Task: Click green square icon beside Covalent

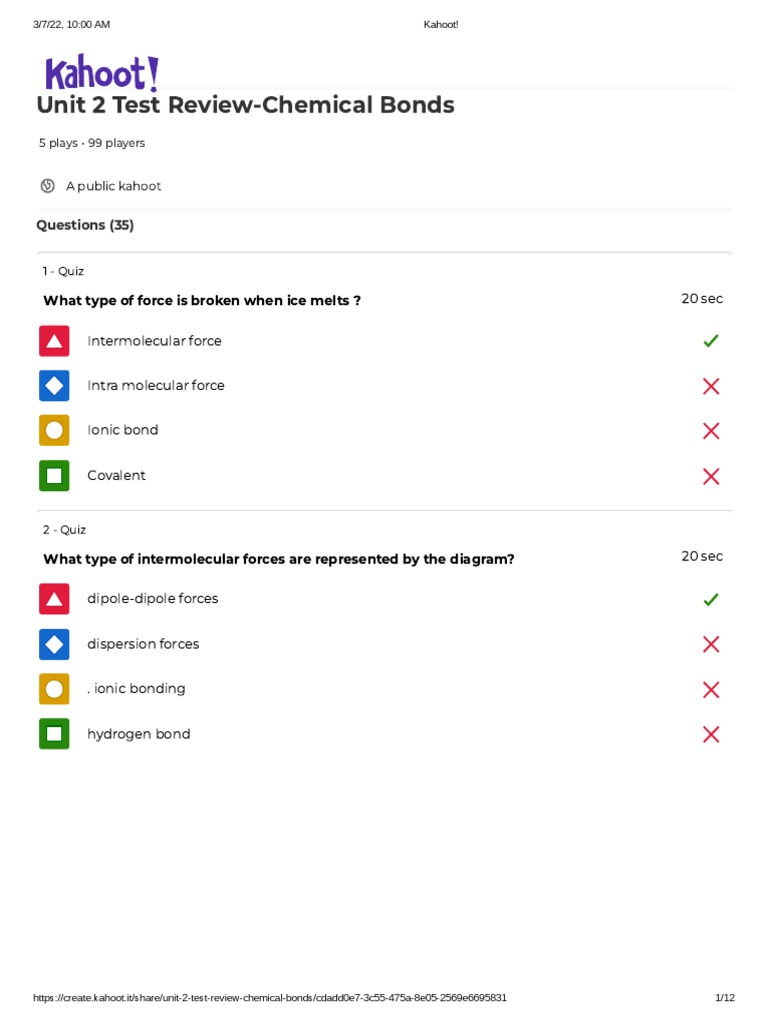Action: tap(54, 475)
